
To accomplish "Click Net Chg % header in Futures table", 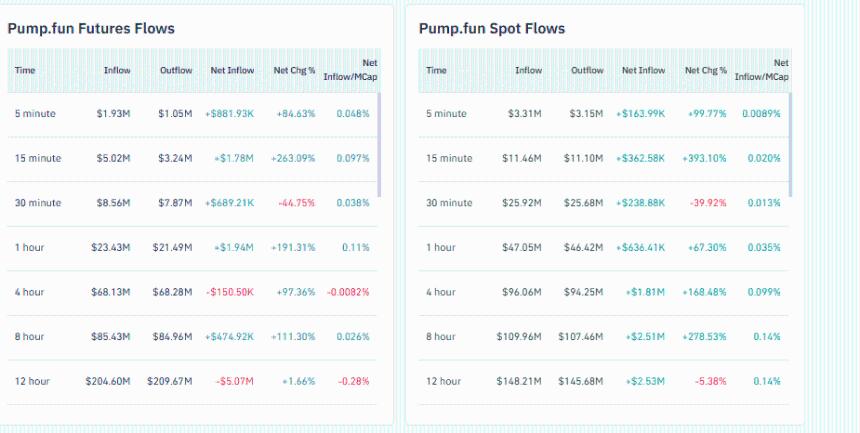I will pyautogui.click(x=294, y=70).
